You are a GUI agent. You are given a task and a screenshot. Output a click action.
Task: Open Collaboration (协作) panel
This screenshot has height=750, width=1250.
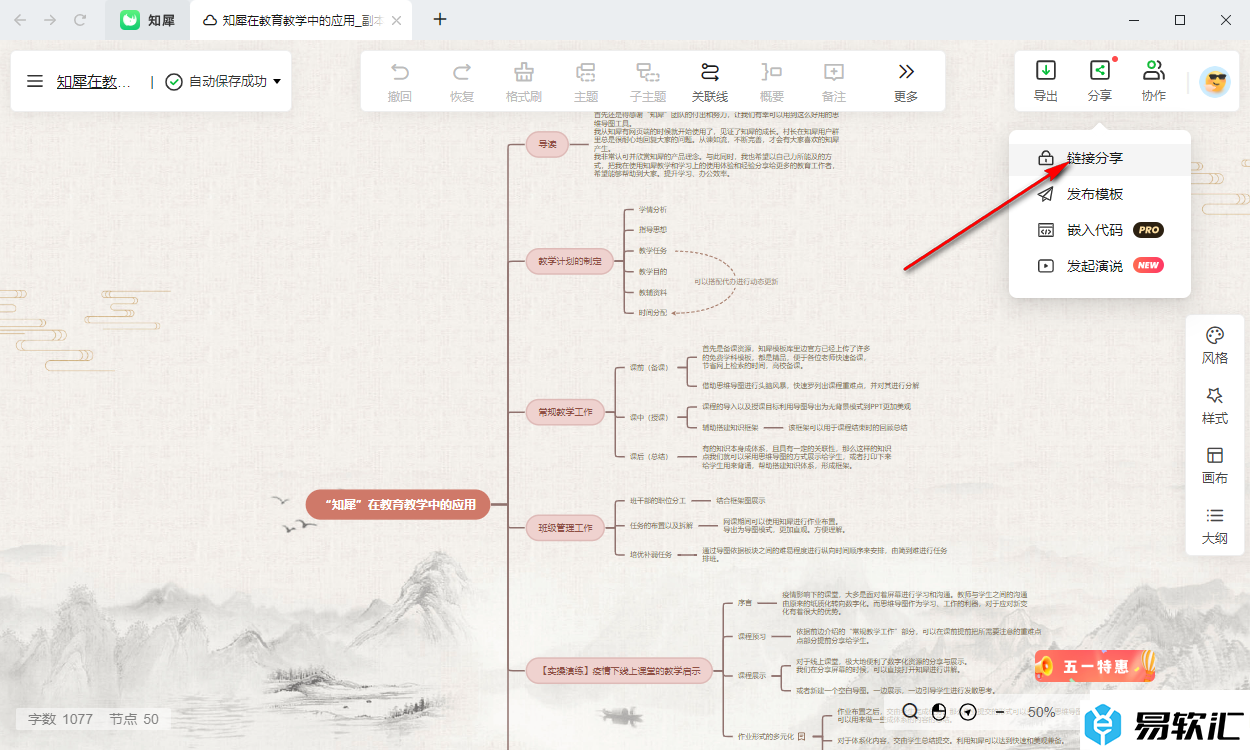tap(1154, 81)
